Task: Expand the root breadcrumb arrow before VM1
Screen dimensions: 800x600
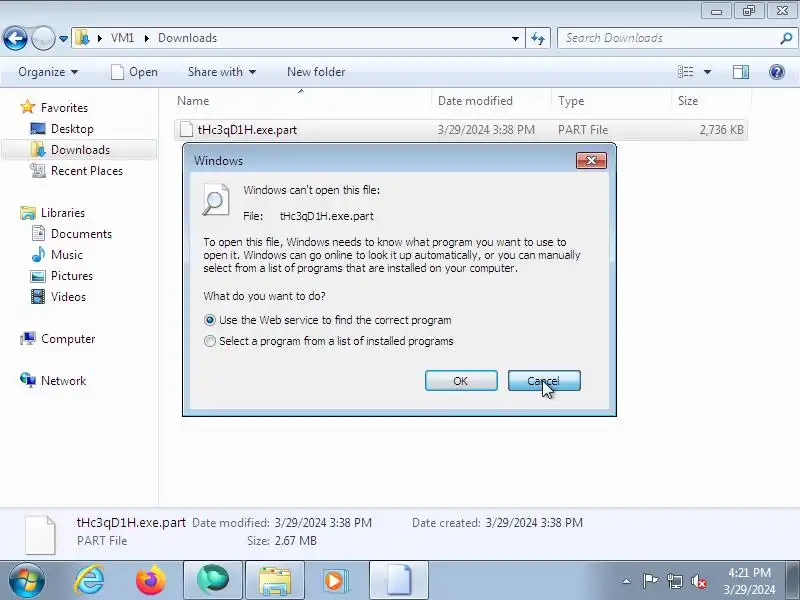Action: tap(99, 38)
